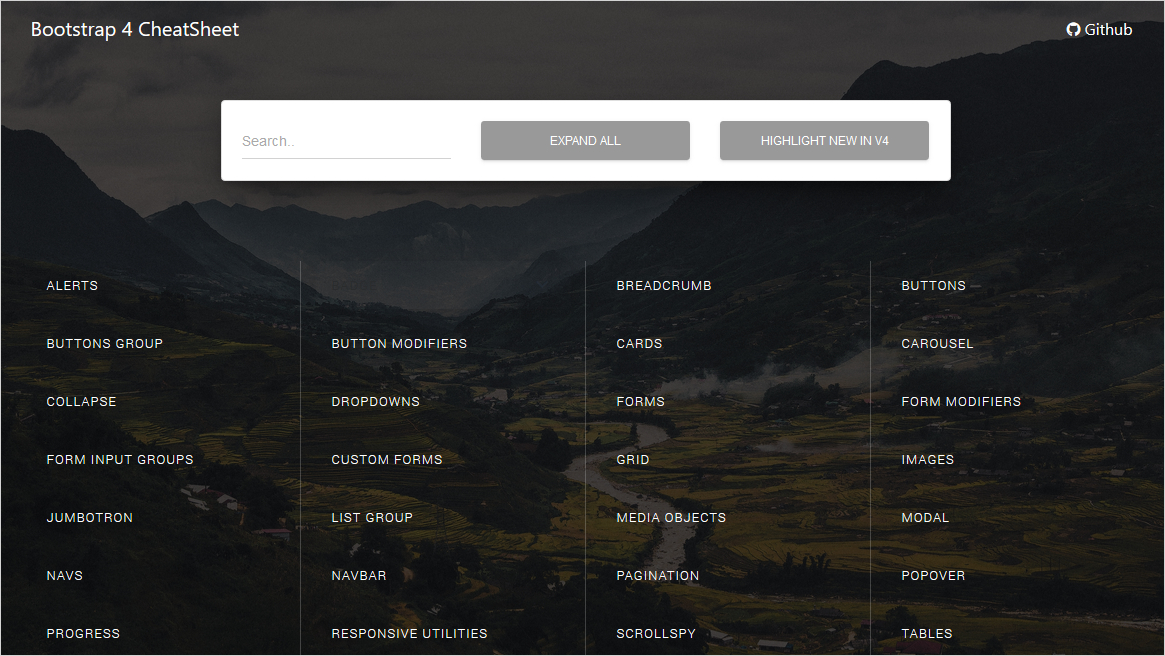Expand the Breadcrumb section
The width and height of the screenshot is (1165, 656).
[x=664, y=286]
